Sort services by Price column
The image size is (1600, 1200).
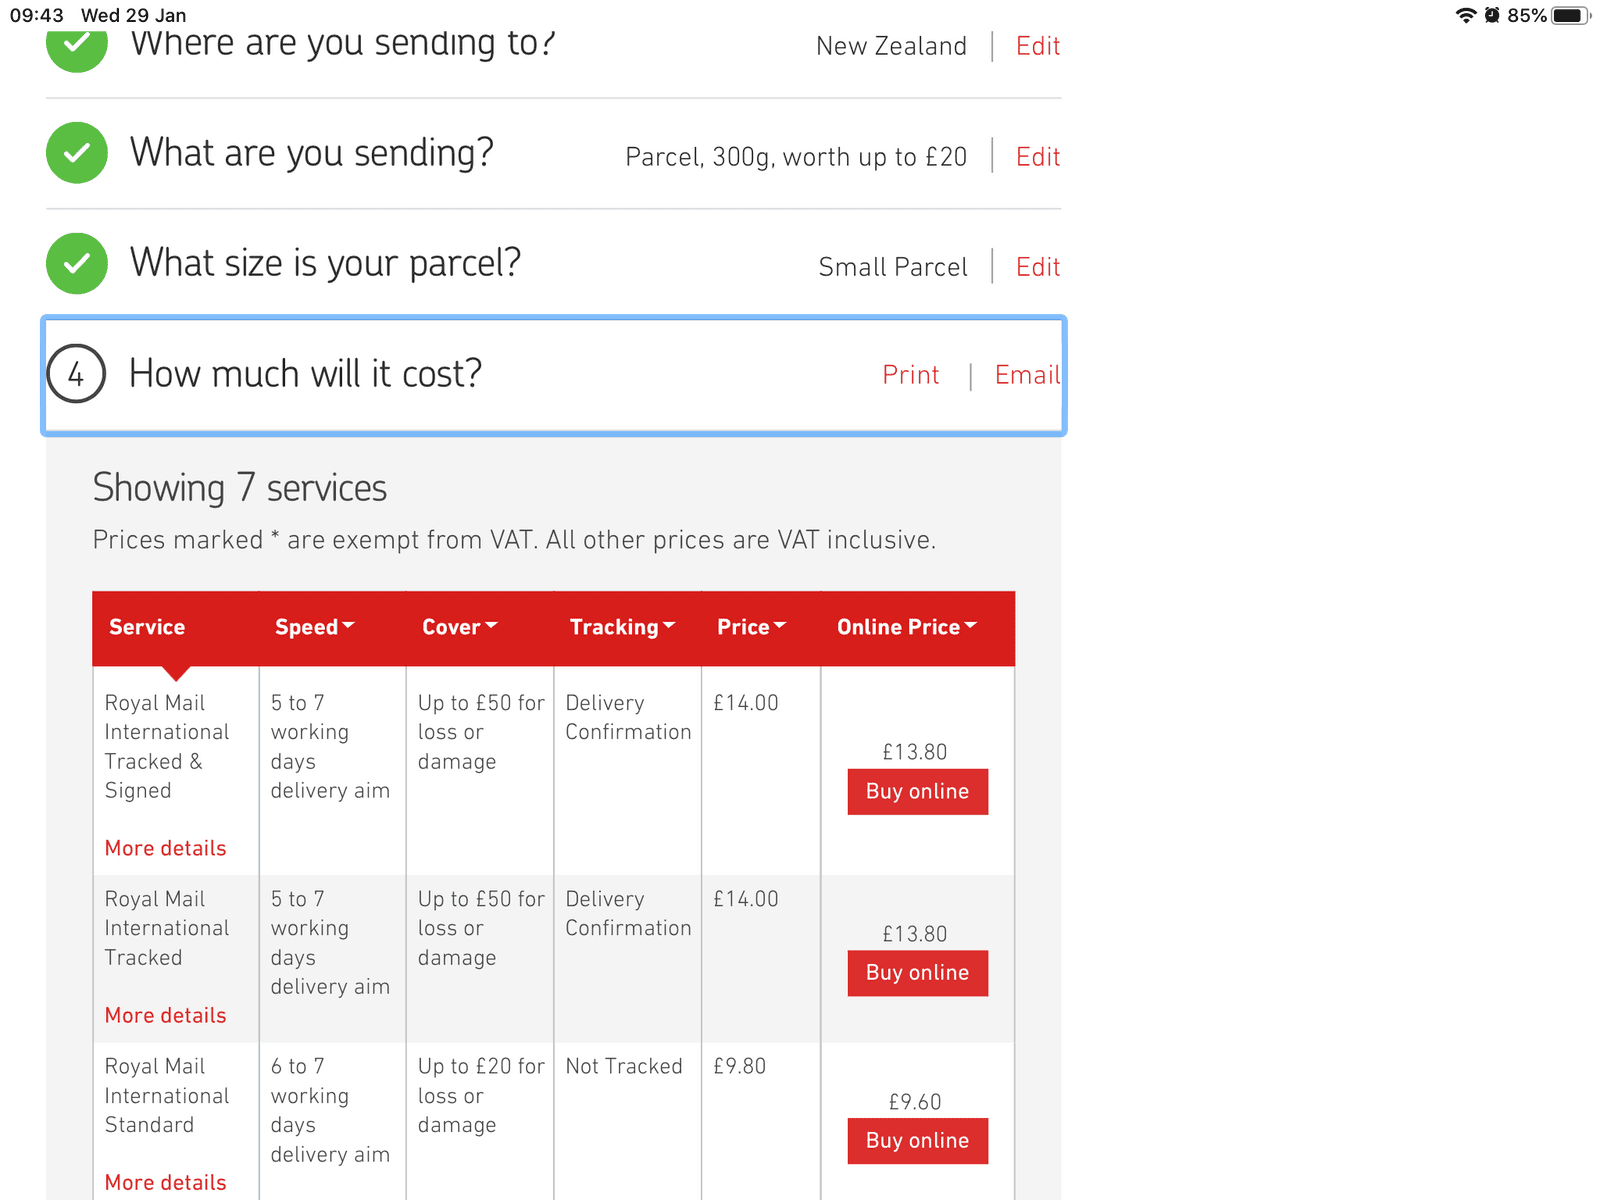coord(752,627)
